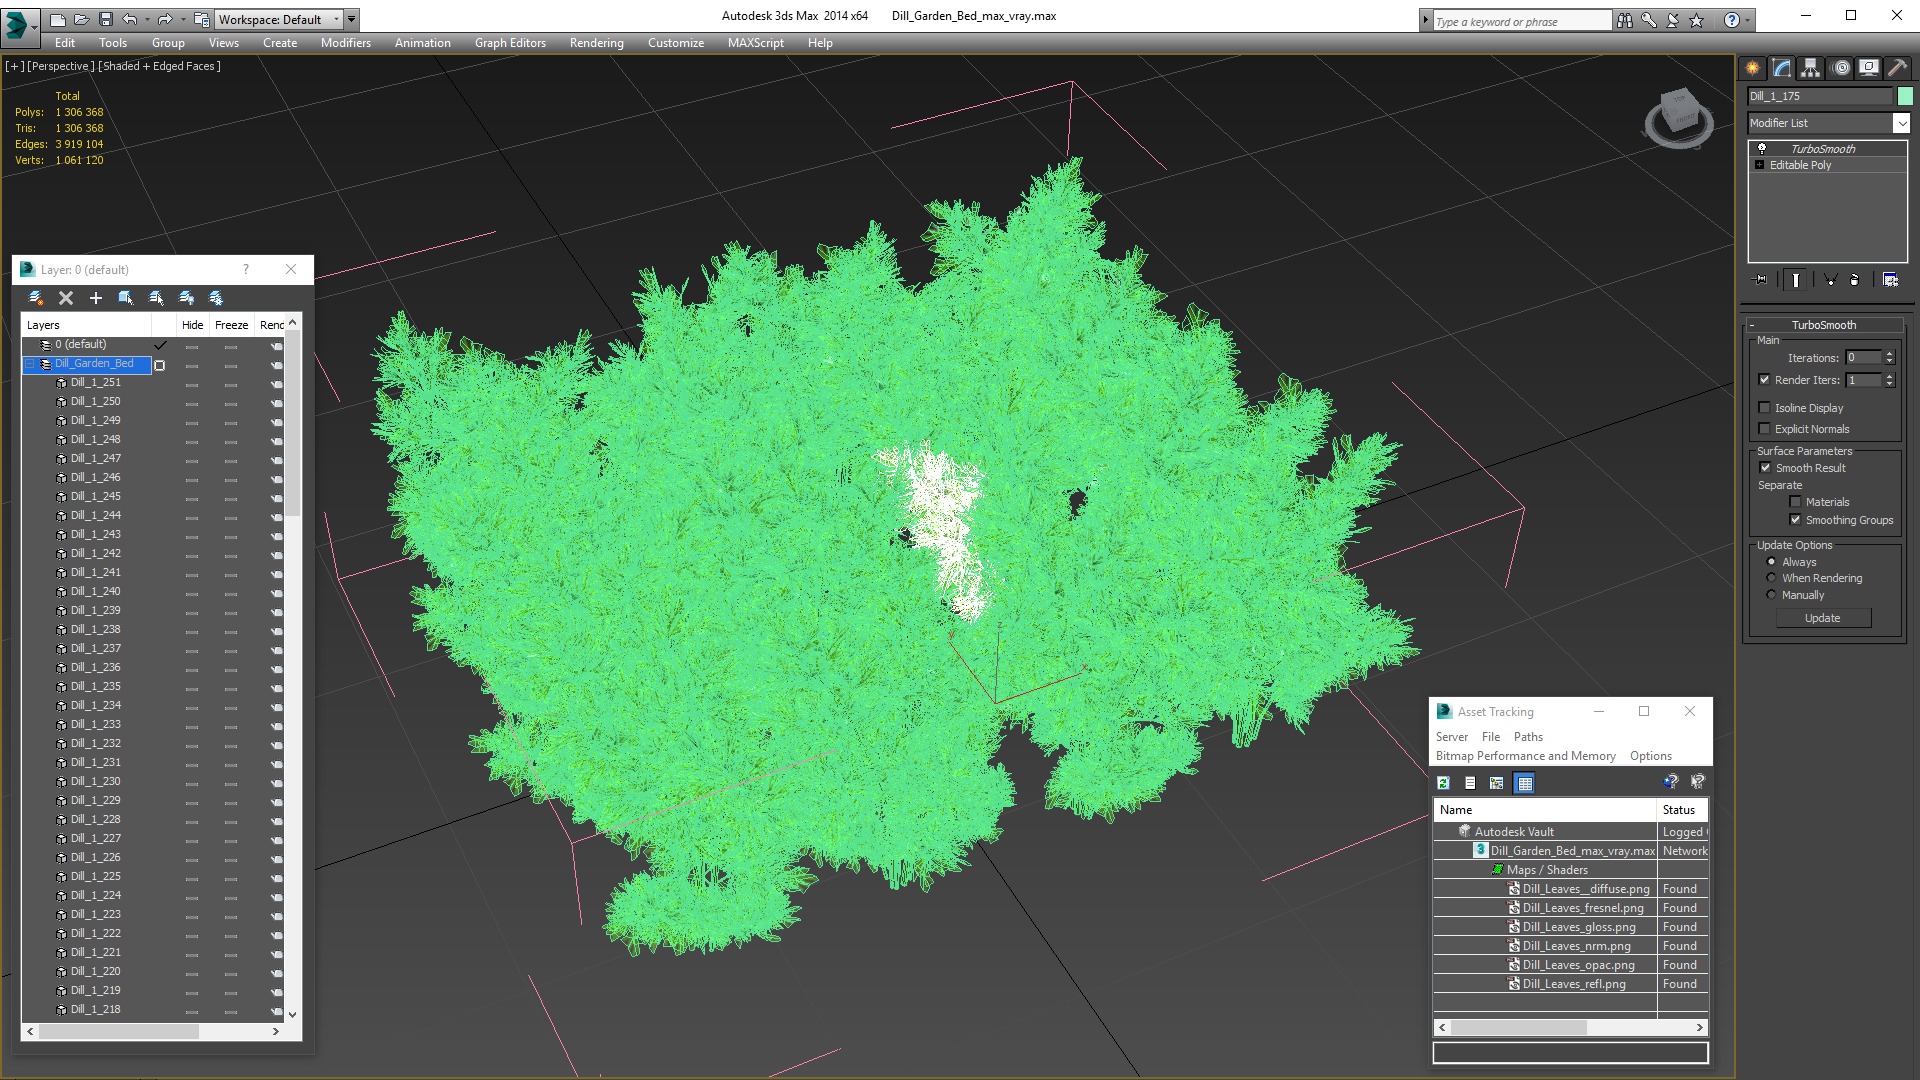Expand the Dill_Garden_Bed layer group
The height and width of the screenshot is (1080, 1920).
(30, 363)
